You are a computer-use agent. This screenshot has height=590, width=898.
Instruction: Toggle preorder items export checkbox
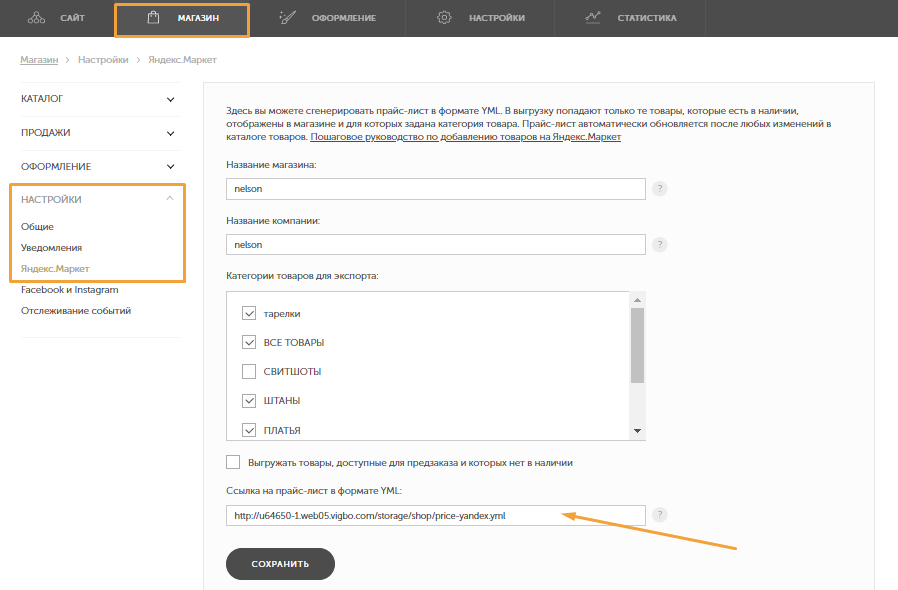click(x=234, y=462)
